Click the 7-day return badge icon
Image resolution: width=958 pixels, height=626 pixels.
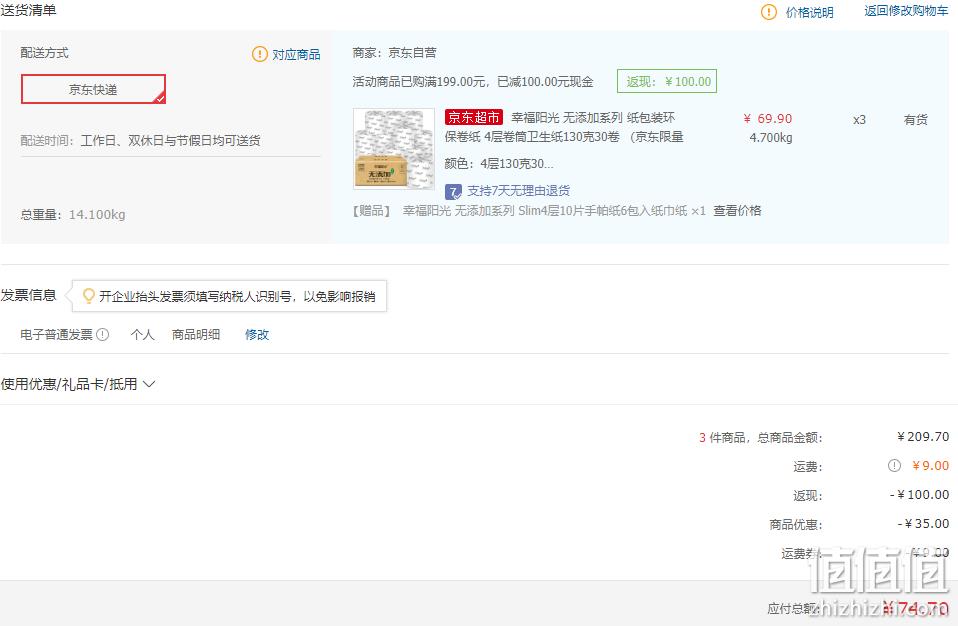pos(453,192)
